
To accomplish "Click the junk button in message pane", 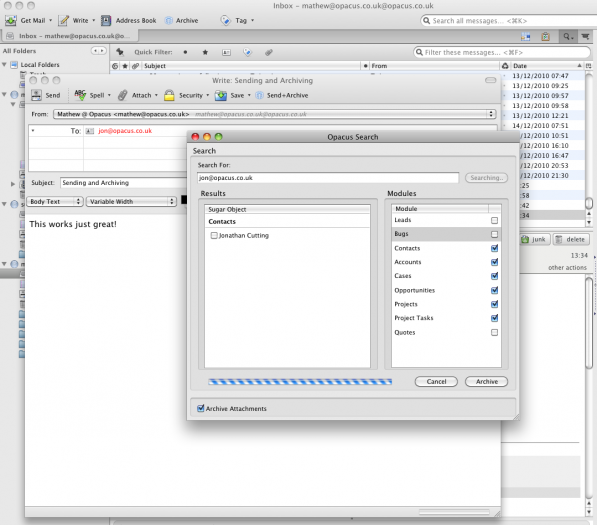I will coord(534,239).
